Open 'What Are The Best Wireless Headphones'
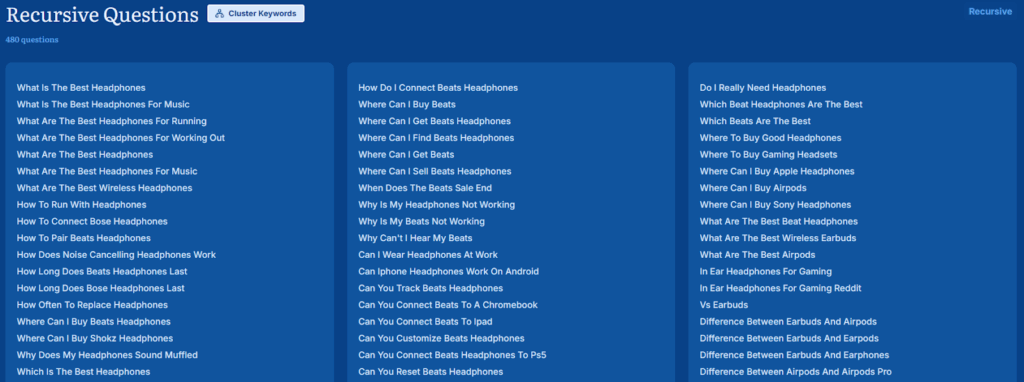Image resolution: width=1024 pixels, height=382 pixels. (x=104, y=188)
